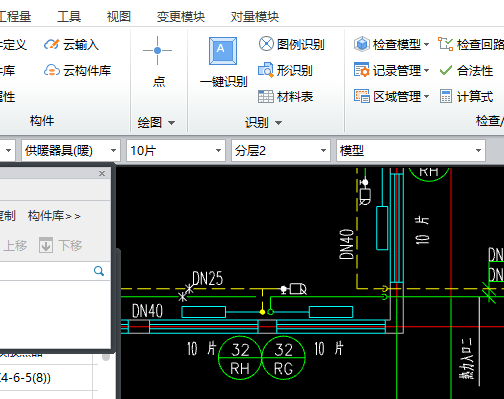This screenshot has width=504, height=399.
Task: Click the vertical 热力入口 label
Action: tap(466, 359)
